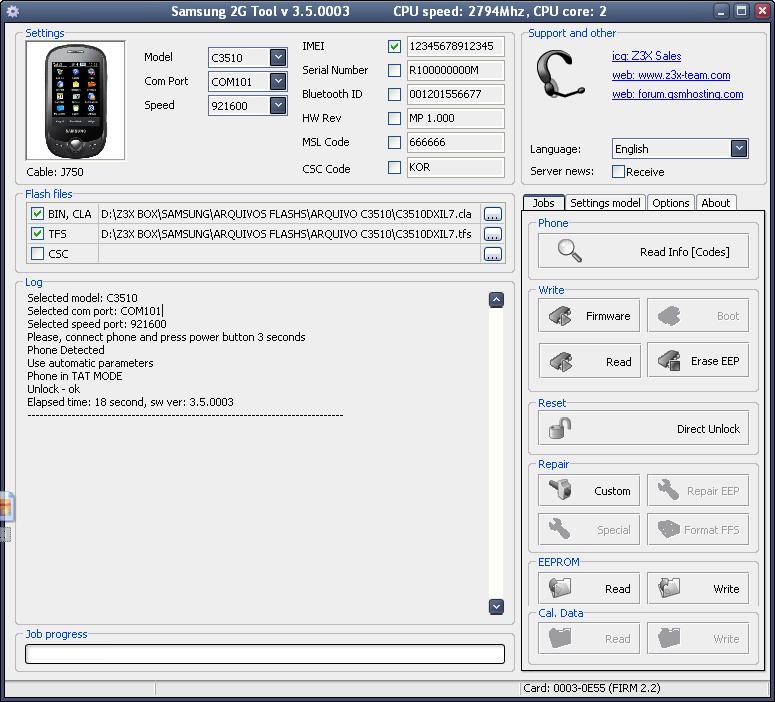Visit web: www.z3x-team.com link
The width and height of the screenshot is (775, 702).
671,75
